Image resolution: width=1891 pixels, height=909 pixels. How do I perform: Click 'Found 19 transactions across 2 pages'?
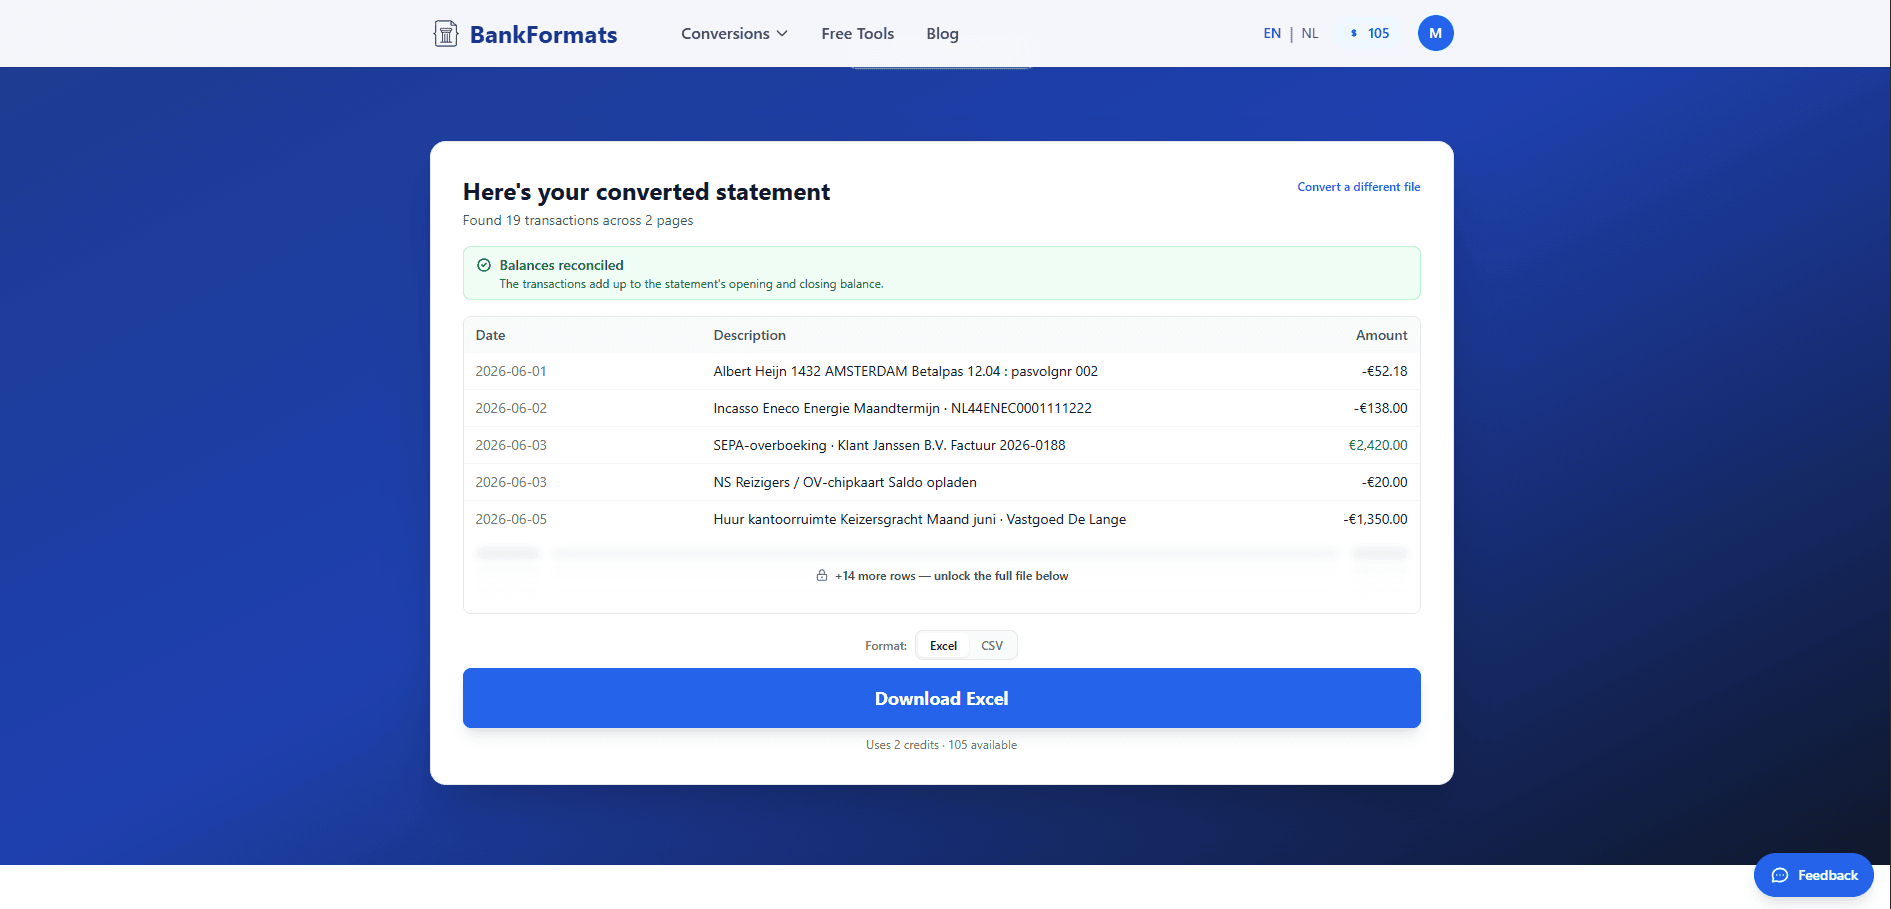click(x=578, y=220)
